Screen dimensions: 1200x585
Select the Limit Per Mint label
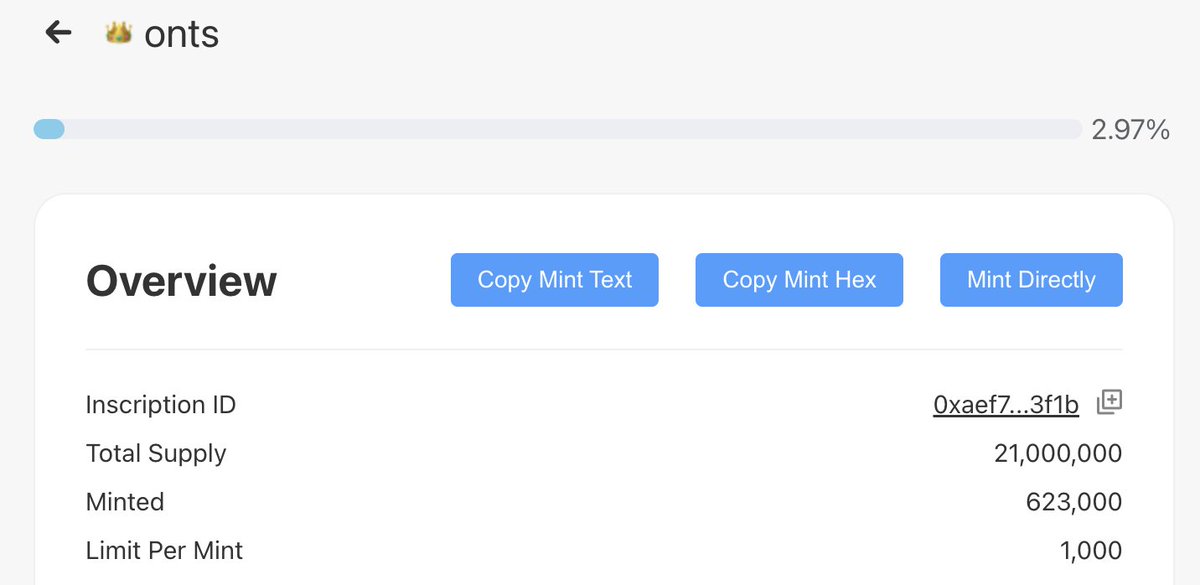[165, 550]
